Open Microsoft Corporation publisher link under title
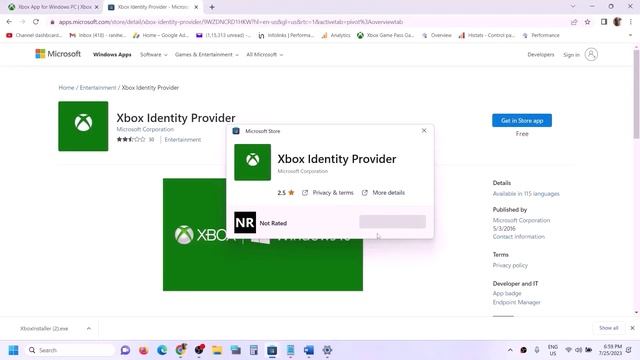This screenshot has height=360, width=640. point(145,129)
